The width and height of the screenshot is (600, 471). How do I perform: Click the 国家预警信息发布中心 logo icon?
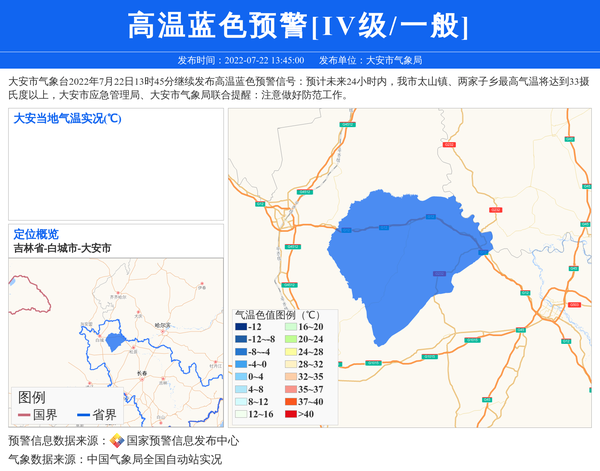pyautogui.click(x=117, y=441)
